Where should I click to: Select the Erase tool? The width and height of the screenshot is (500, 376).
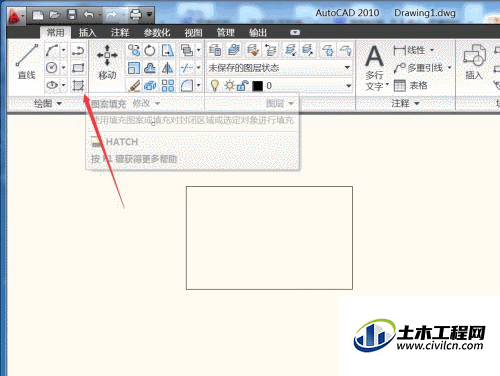tap(134, 86)
